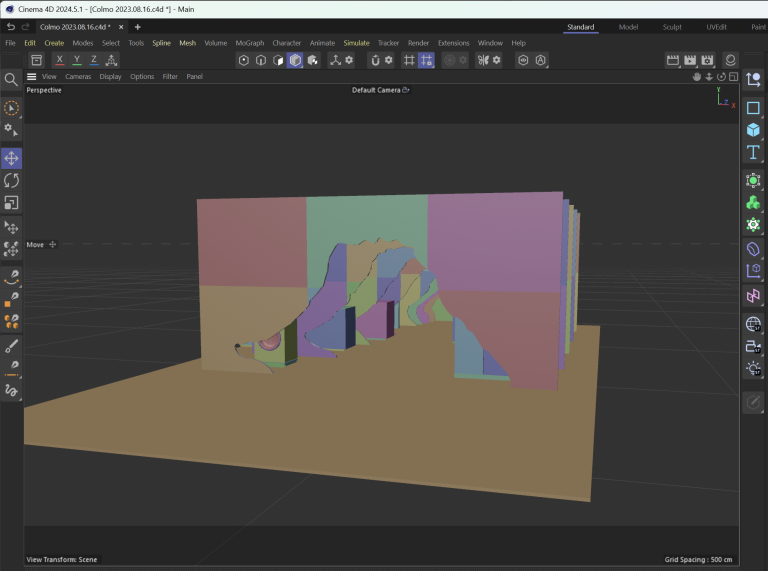The width and height of the screenshot is (768, 571).
Task: Add a new document tab with plus
Action: (x=137, y=27)
